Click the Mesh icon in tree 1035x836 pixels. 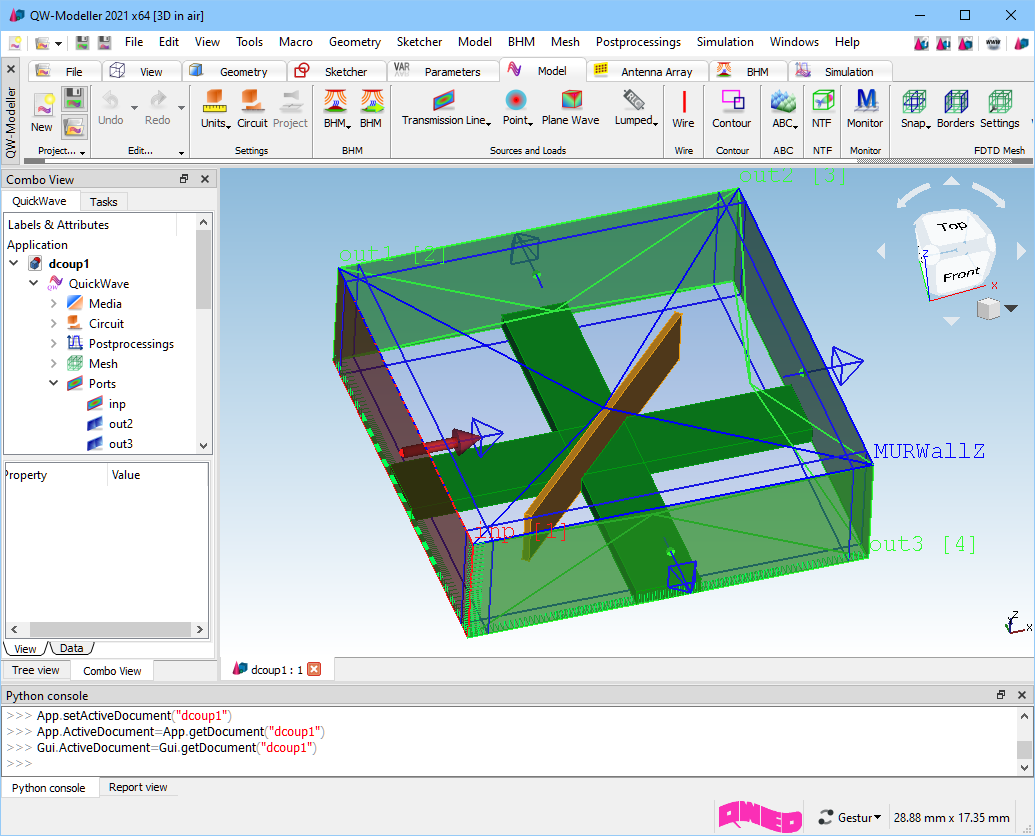(75, 364)
